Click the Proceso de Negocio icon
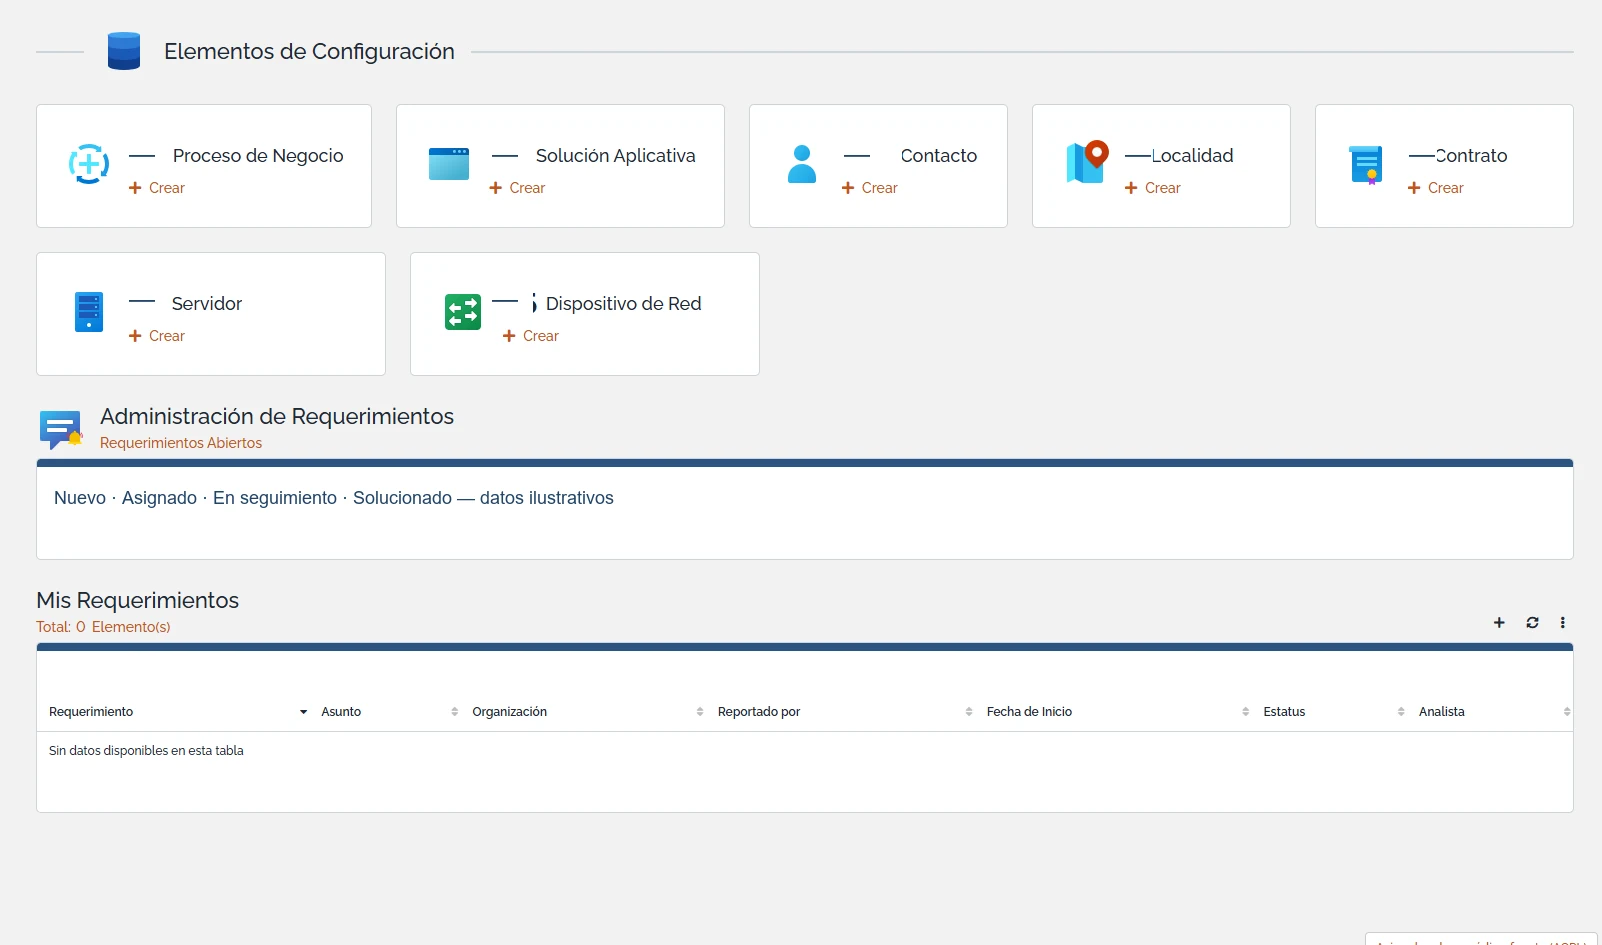Screen dimensions: 1602x945 click(89, 164)
